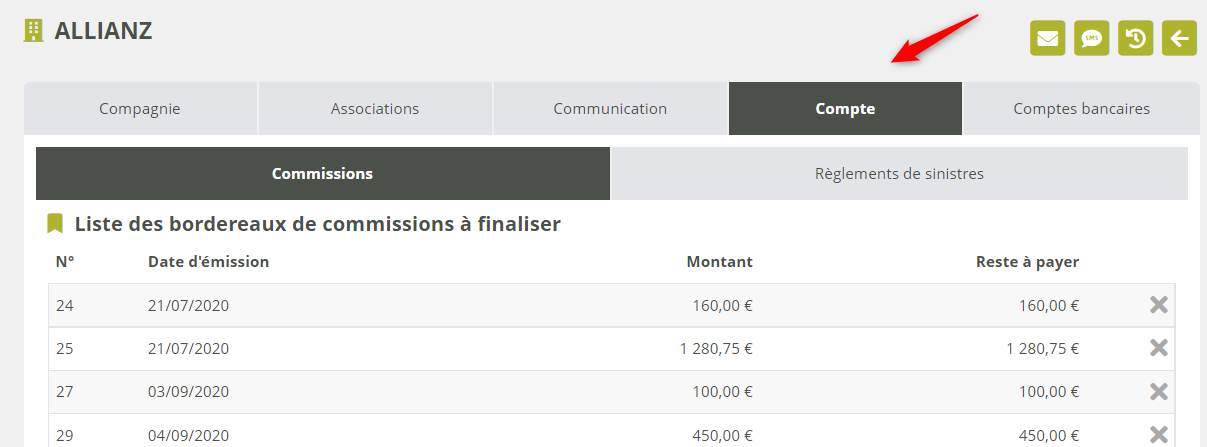This screenshot has width=1207, height=447.
Task: Switch to Règlements de sinistres sub-tab
Action: click(899, 174)
